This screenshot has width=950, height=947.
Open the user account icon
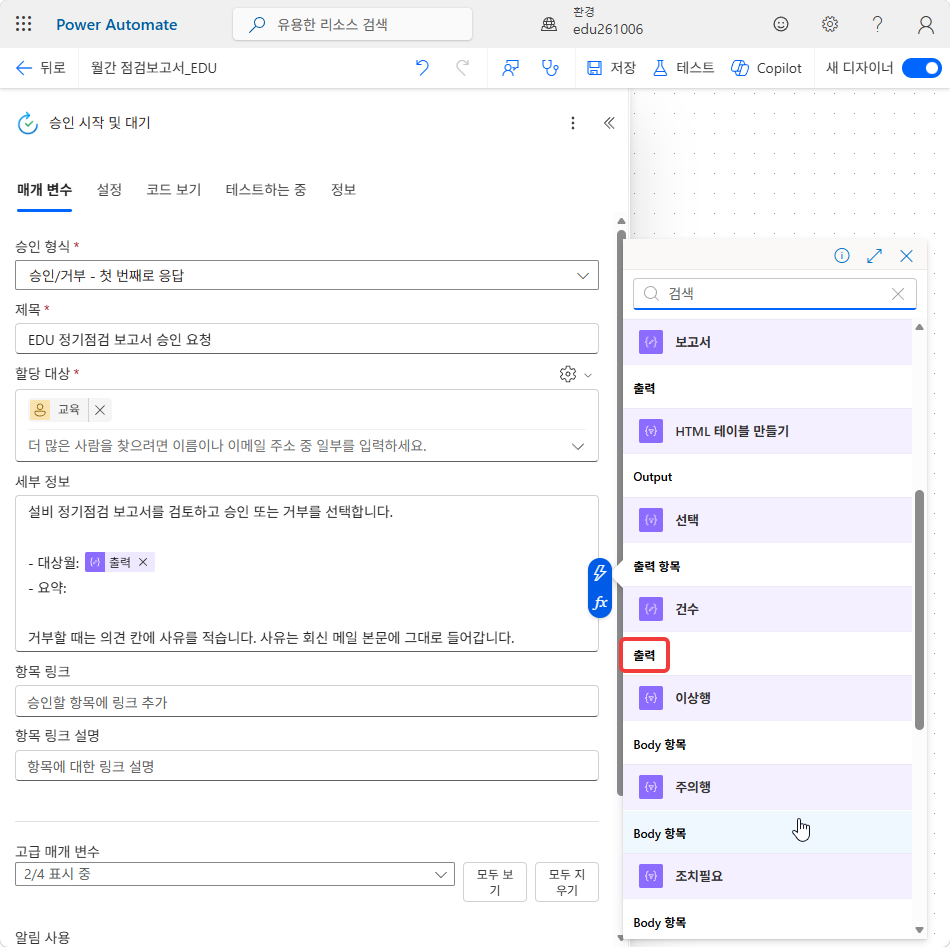click(x=925, y=24)
